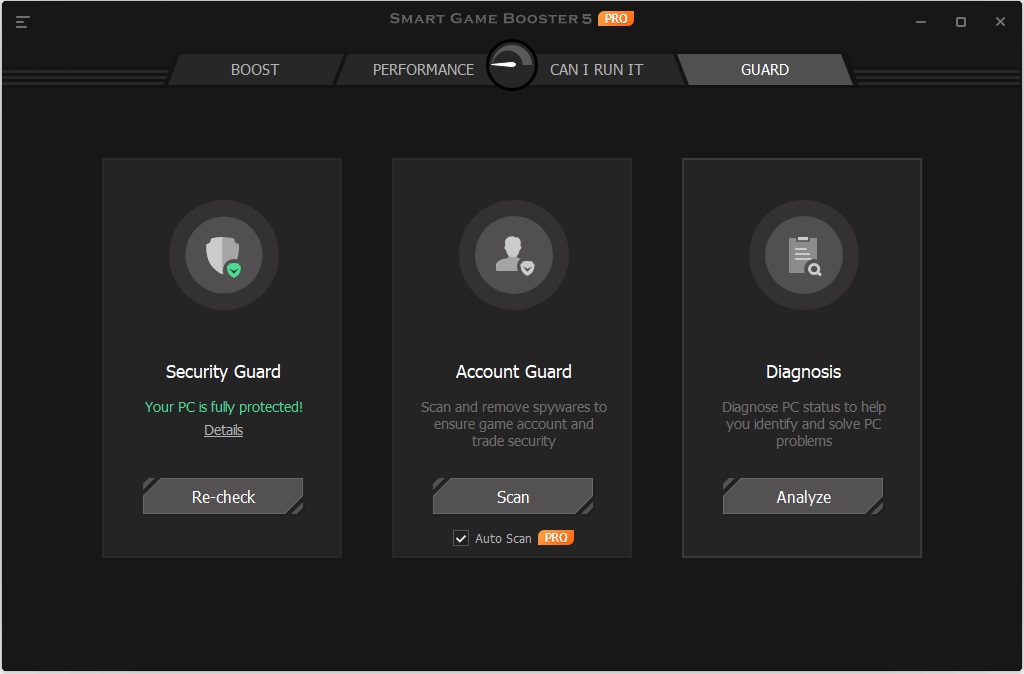The width and height of the screenshot is (1024, 674).
Task: Open the Security Guard Details link
Action: 223,430
